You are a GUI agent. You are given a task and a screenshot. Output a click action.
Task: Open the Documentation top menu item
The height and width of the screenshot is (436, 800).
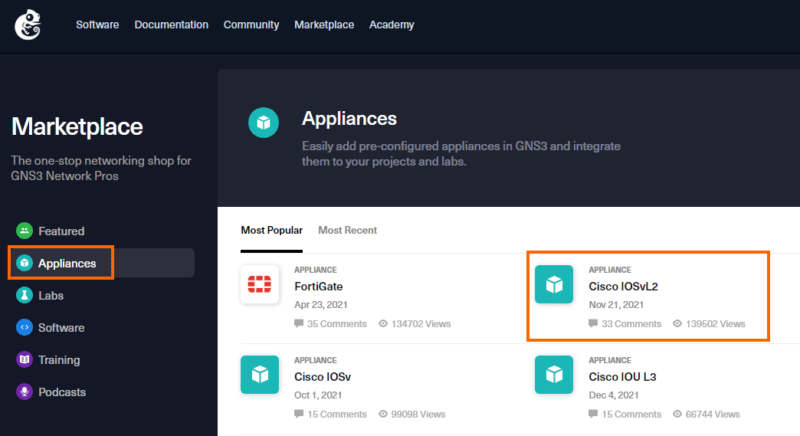171,25
